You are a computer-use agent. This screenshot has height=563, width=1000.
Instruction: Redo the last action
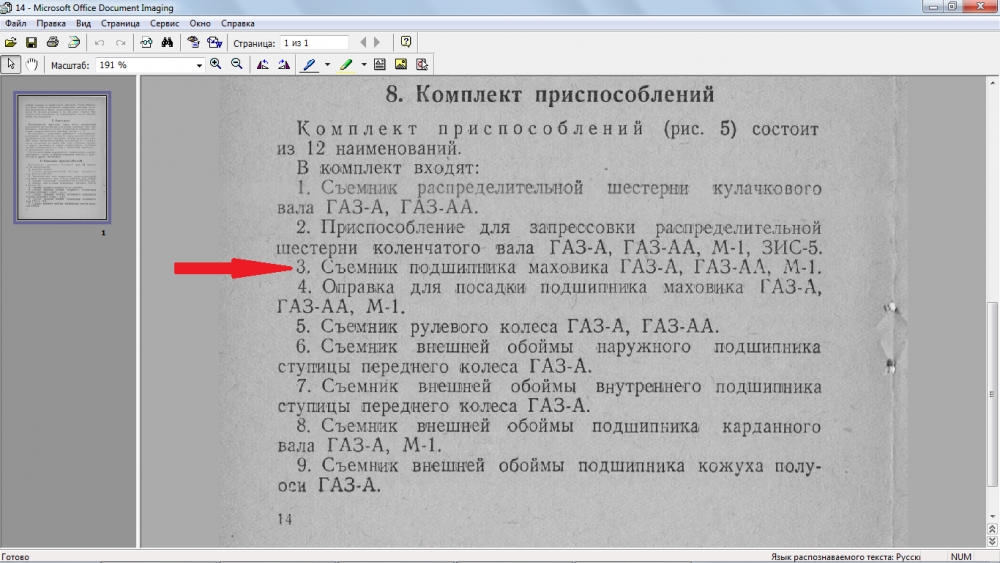(x=121, y=43)
